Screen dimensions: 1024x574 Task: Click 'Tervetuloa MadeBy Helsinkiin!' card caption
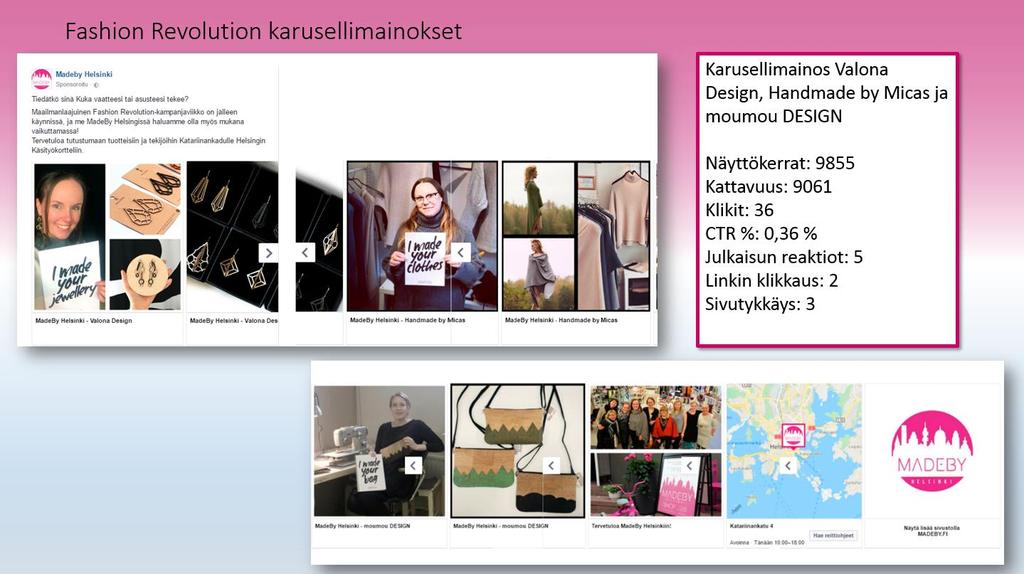[x=632, y=526]
